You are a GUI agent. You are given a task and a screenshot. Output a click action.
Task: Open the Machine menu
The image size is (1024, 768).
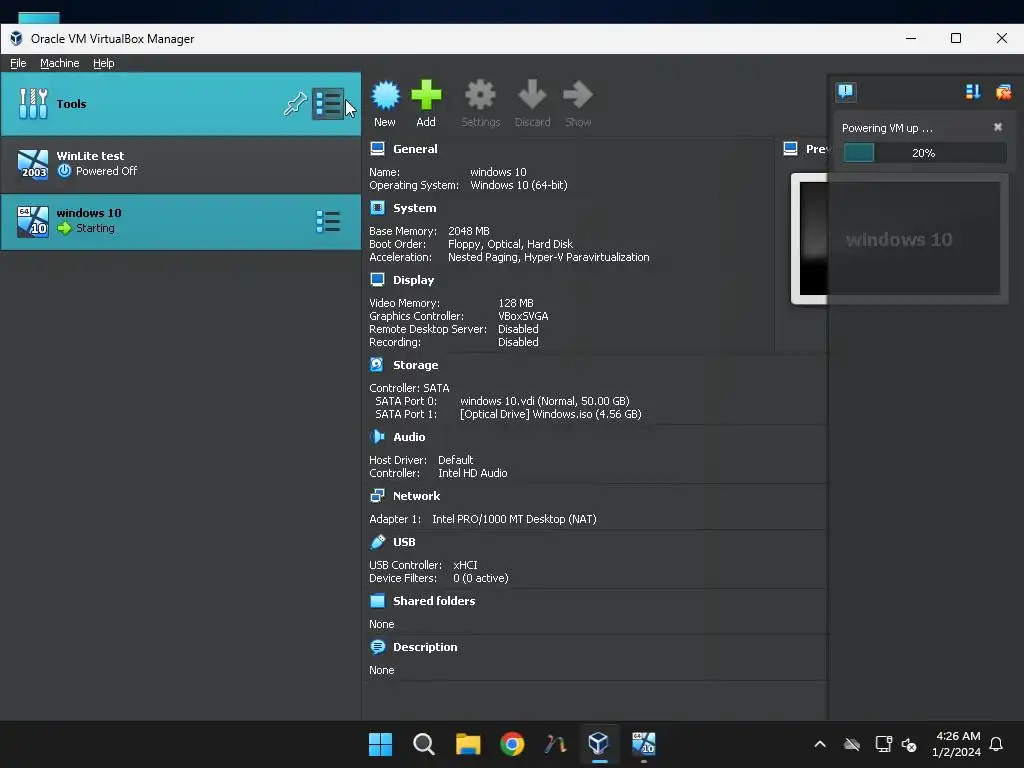point(59,63)
